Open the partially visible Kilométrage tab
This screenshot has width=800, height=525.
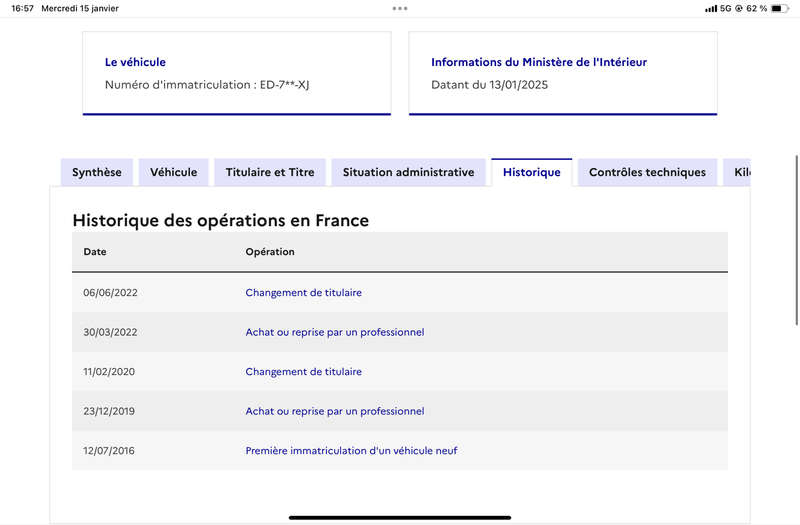737,172
